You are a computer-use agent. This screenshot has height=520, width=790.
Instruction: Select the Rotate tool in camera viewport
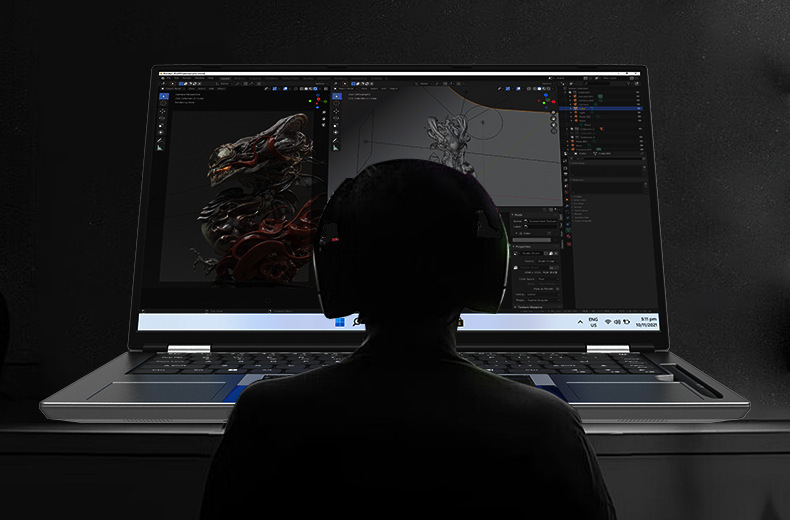click(x=162, y=118)
